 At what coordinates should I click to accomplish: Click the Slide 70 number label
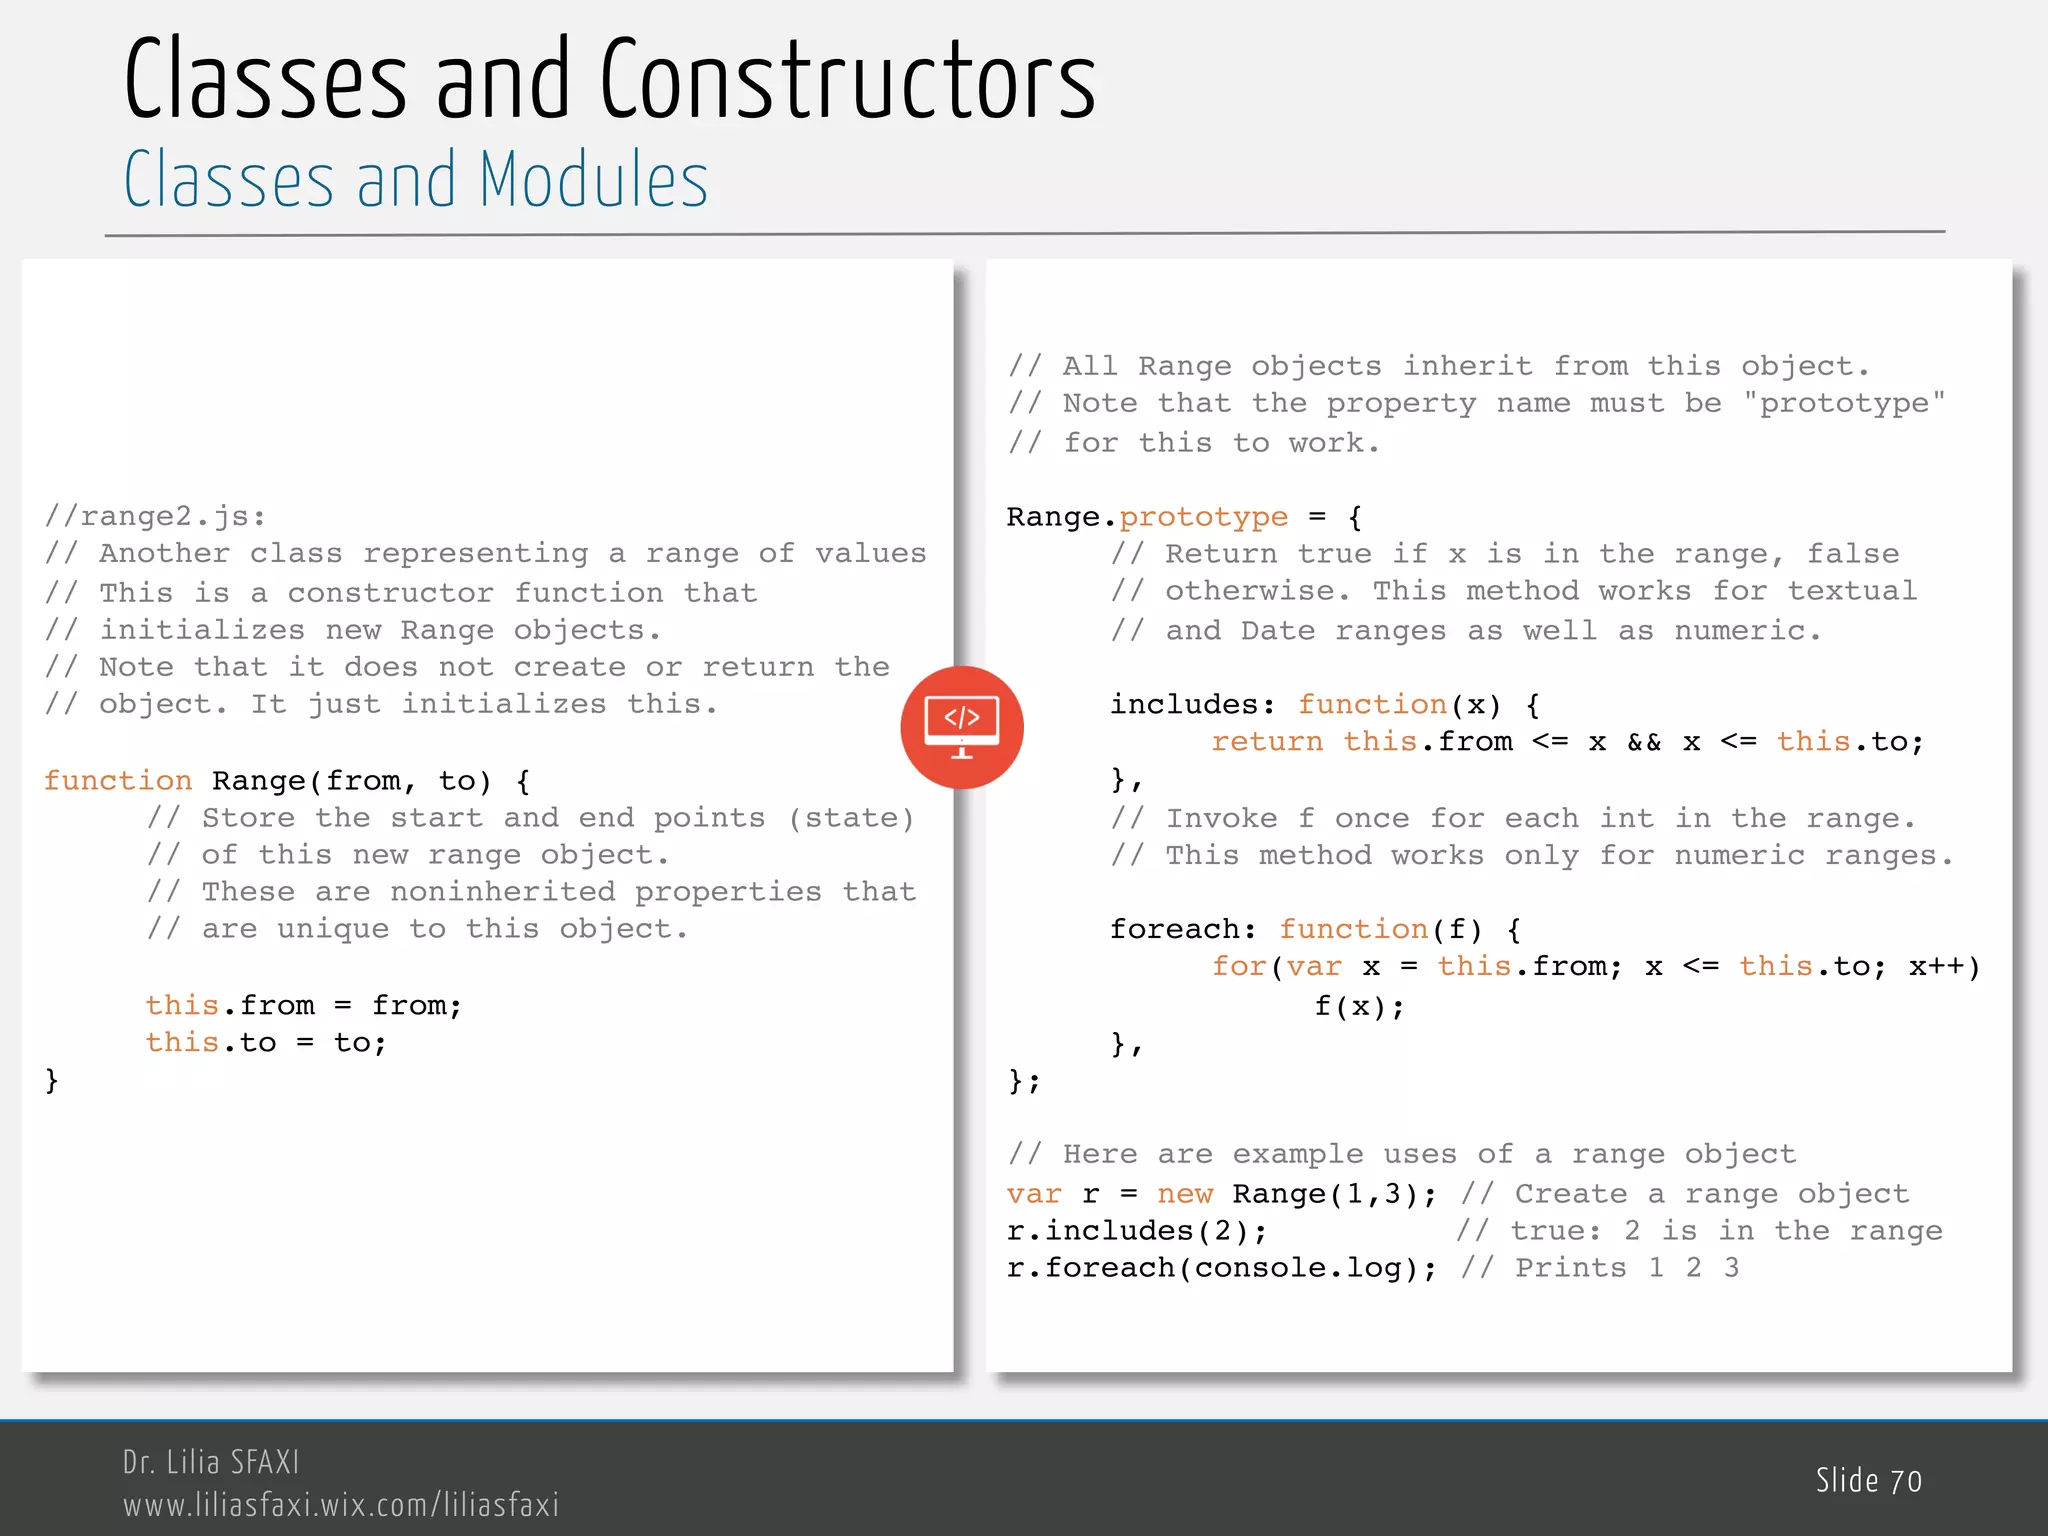click(1868, 1480)
